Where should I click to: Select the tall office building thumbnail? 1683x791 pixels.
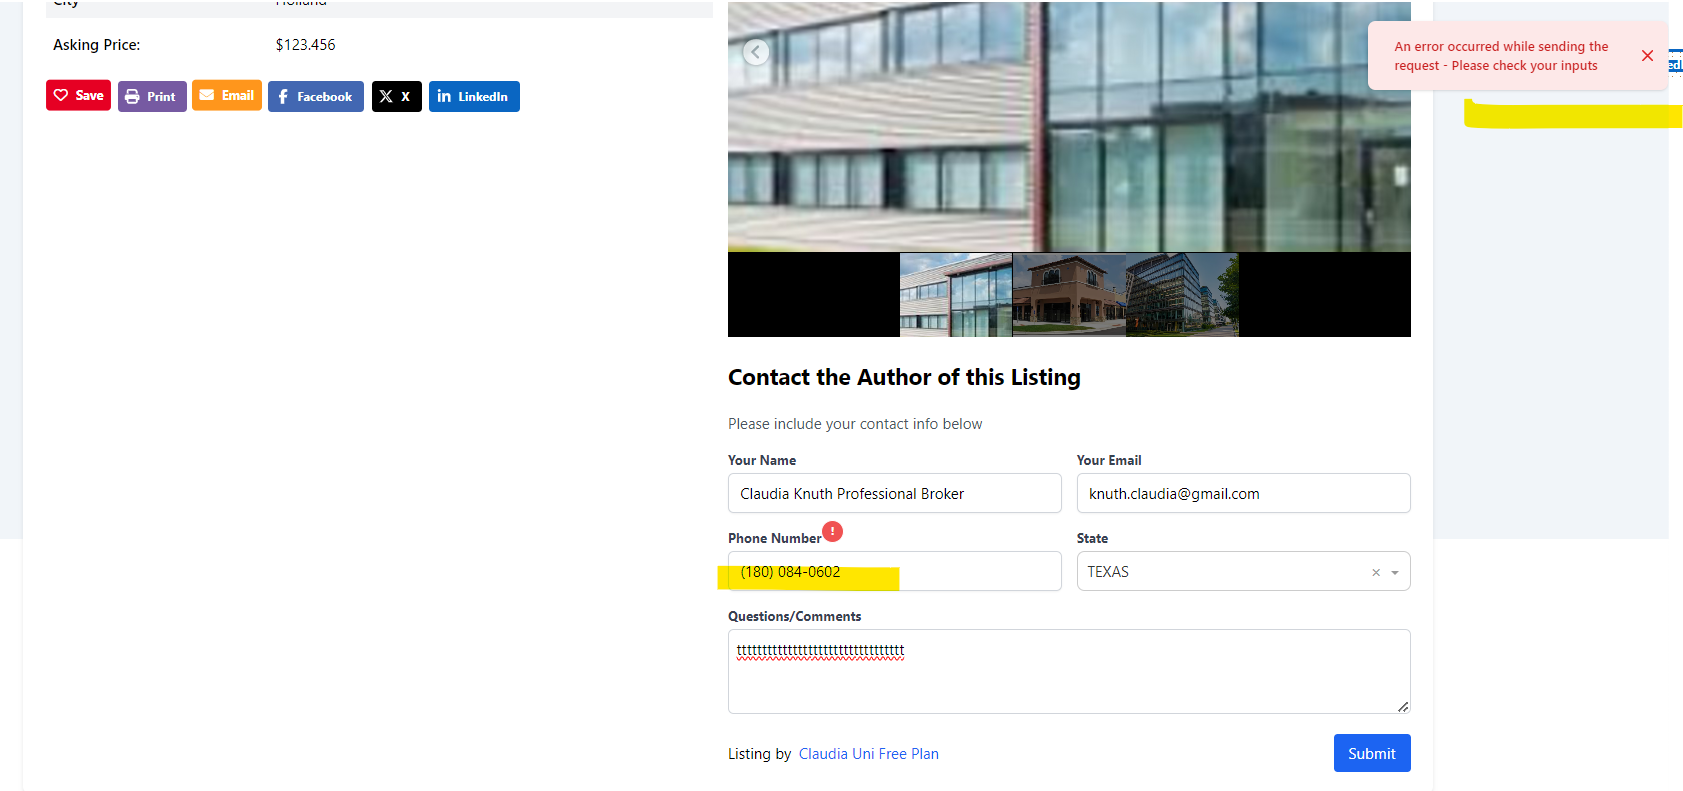(1182, 294)
